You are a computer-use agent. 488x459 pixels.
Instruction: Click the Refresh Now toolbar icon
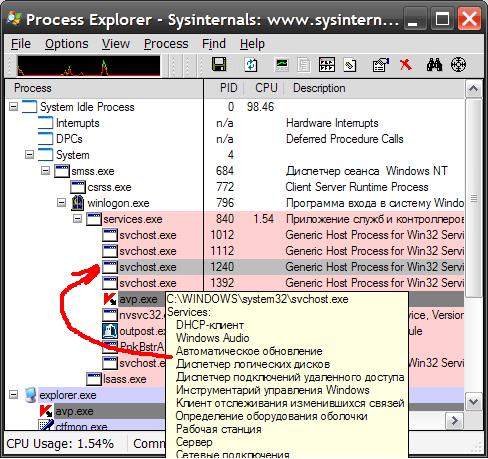tap(251, 65)
